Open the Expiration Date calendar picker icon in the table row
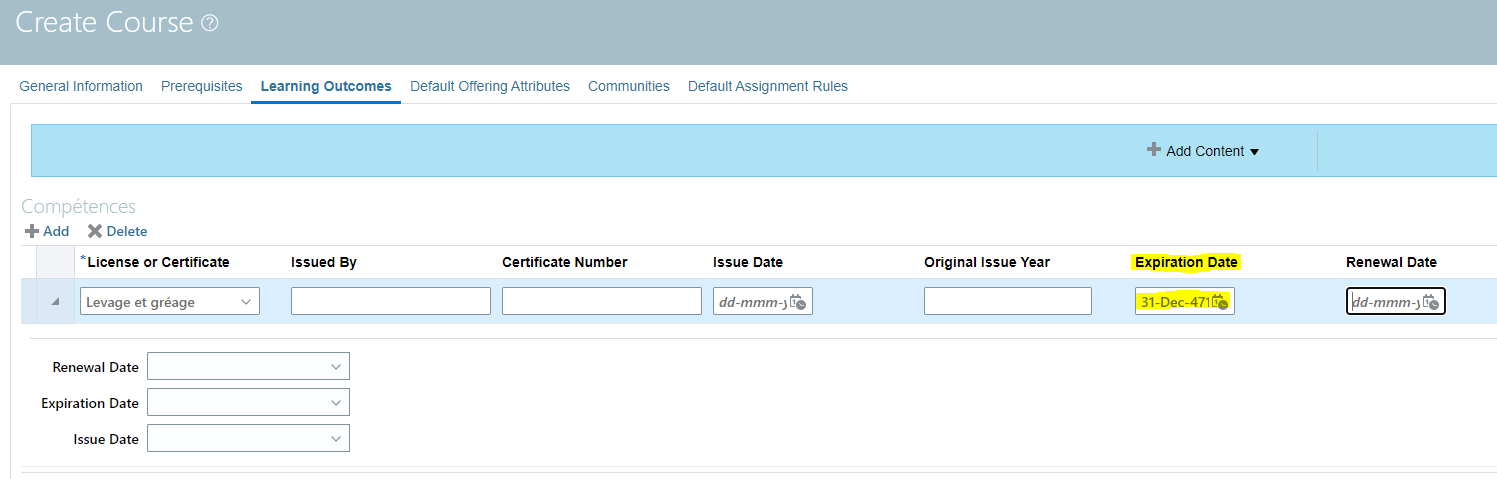This screenshot has width=1497, height=479. tap(1220, 302)
